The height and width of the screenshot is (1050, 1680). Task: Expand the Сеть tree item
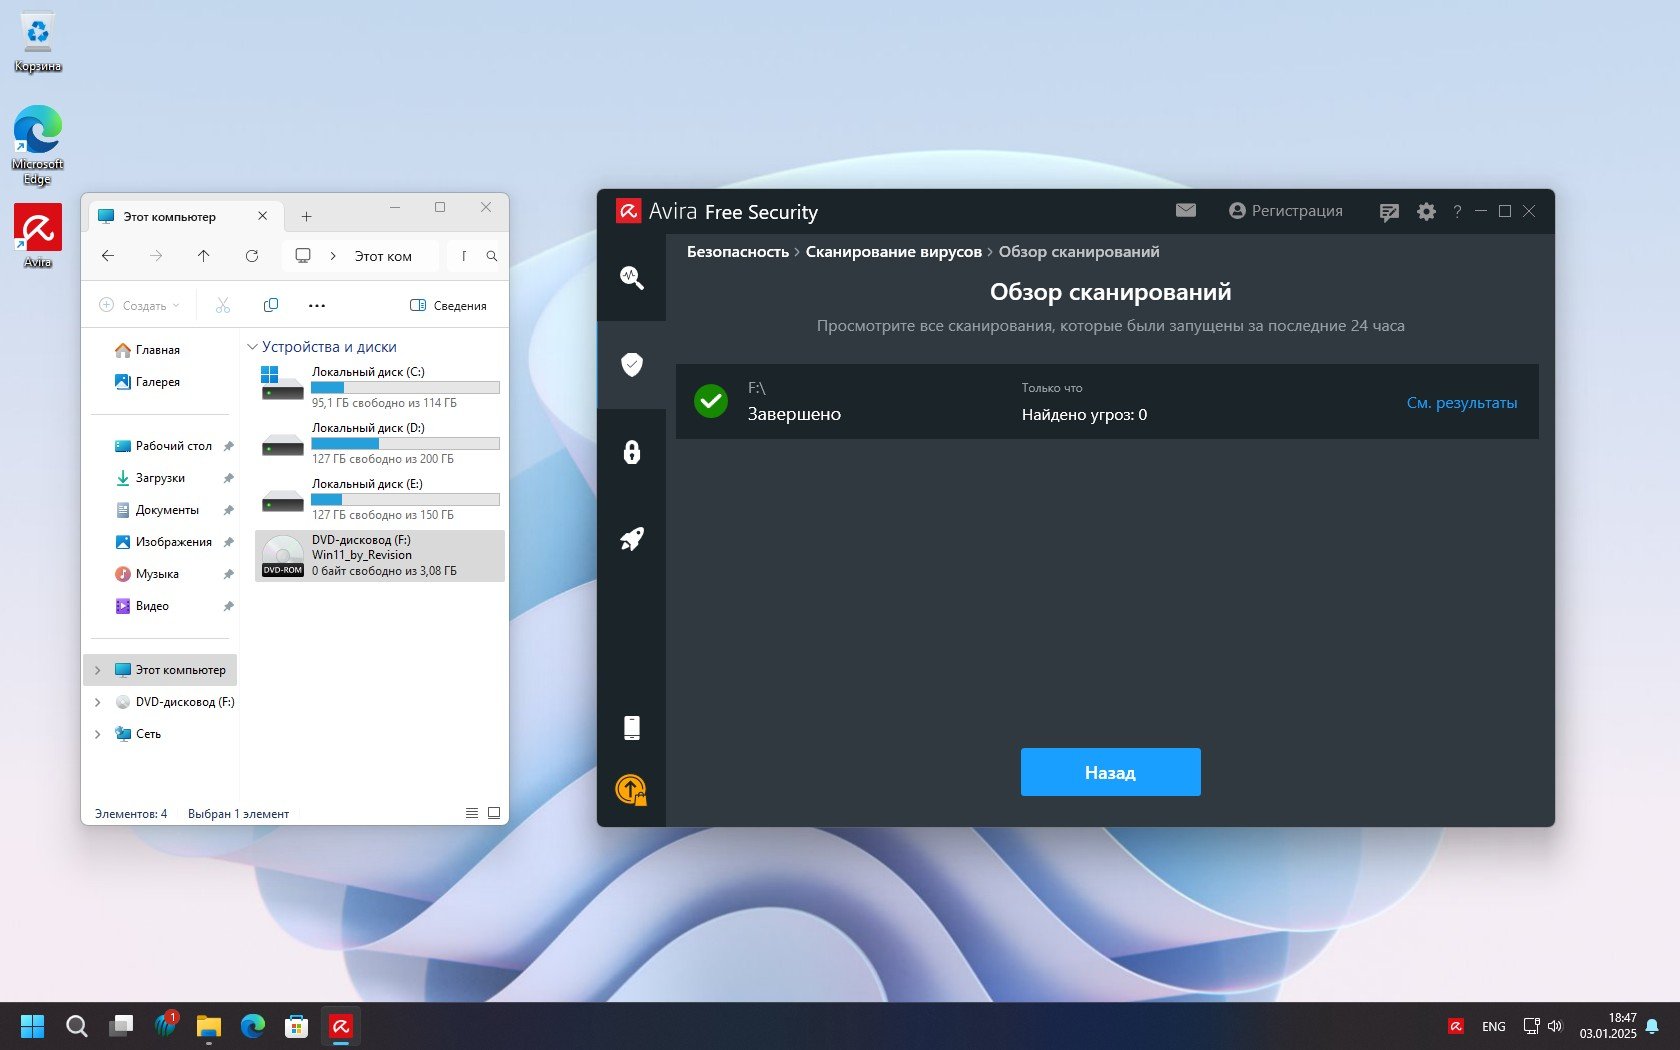click(x=98, y=734)
